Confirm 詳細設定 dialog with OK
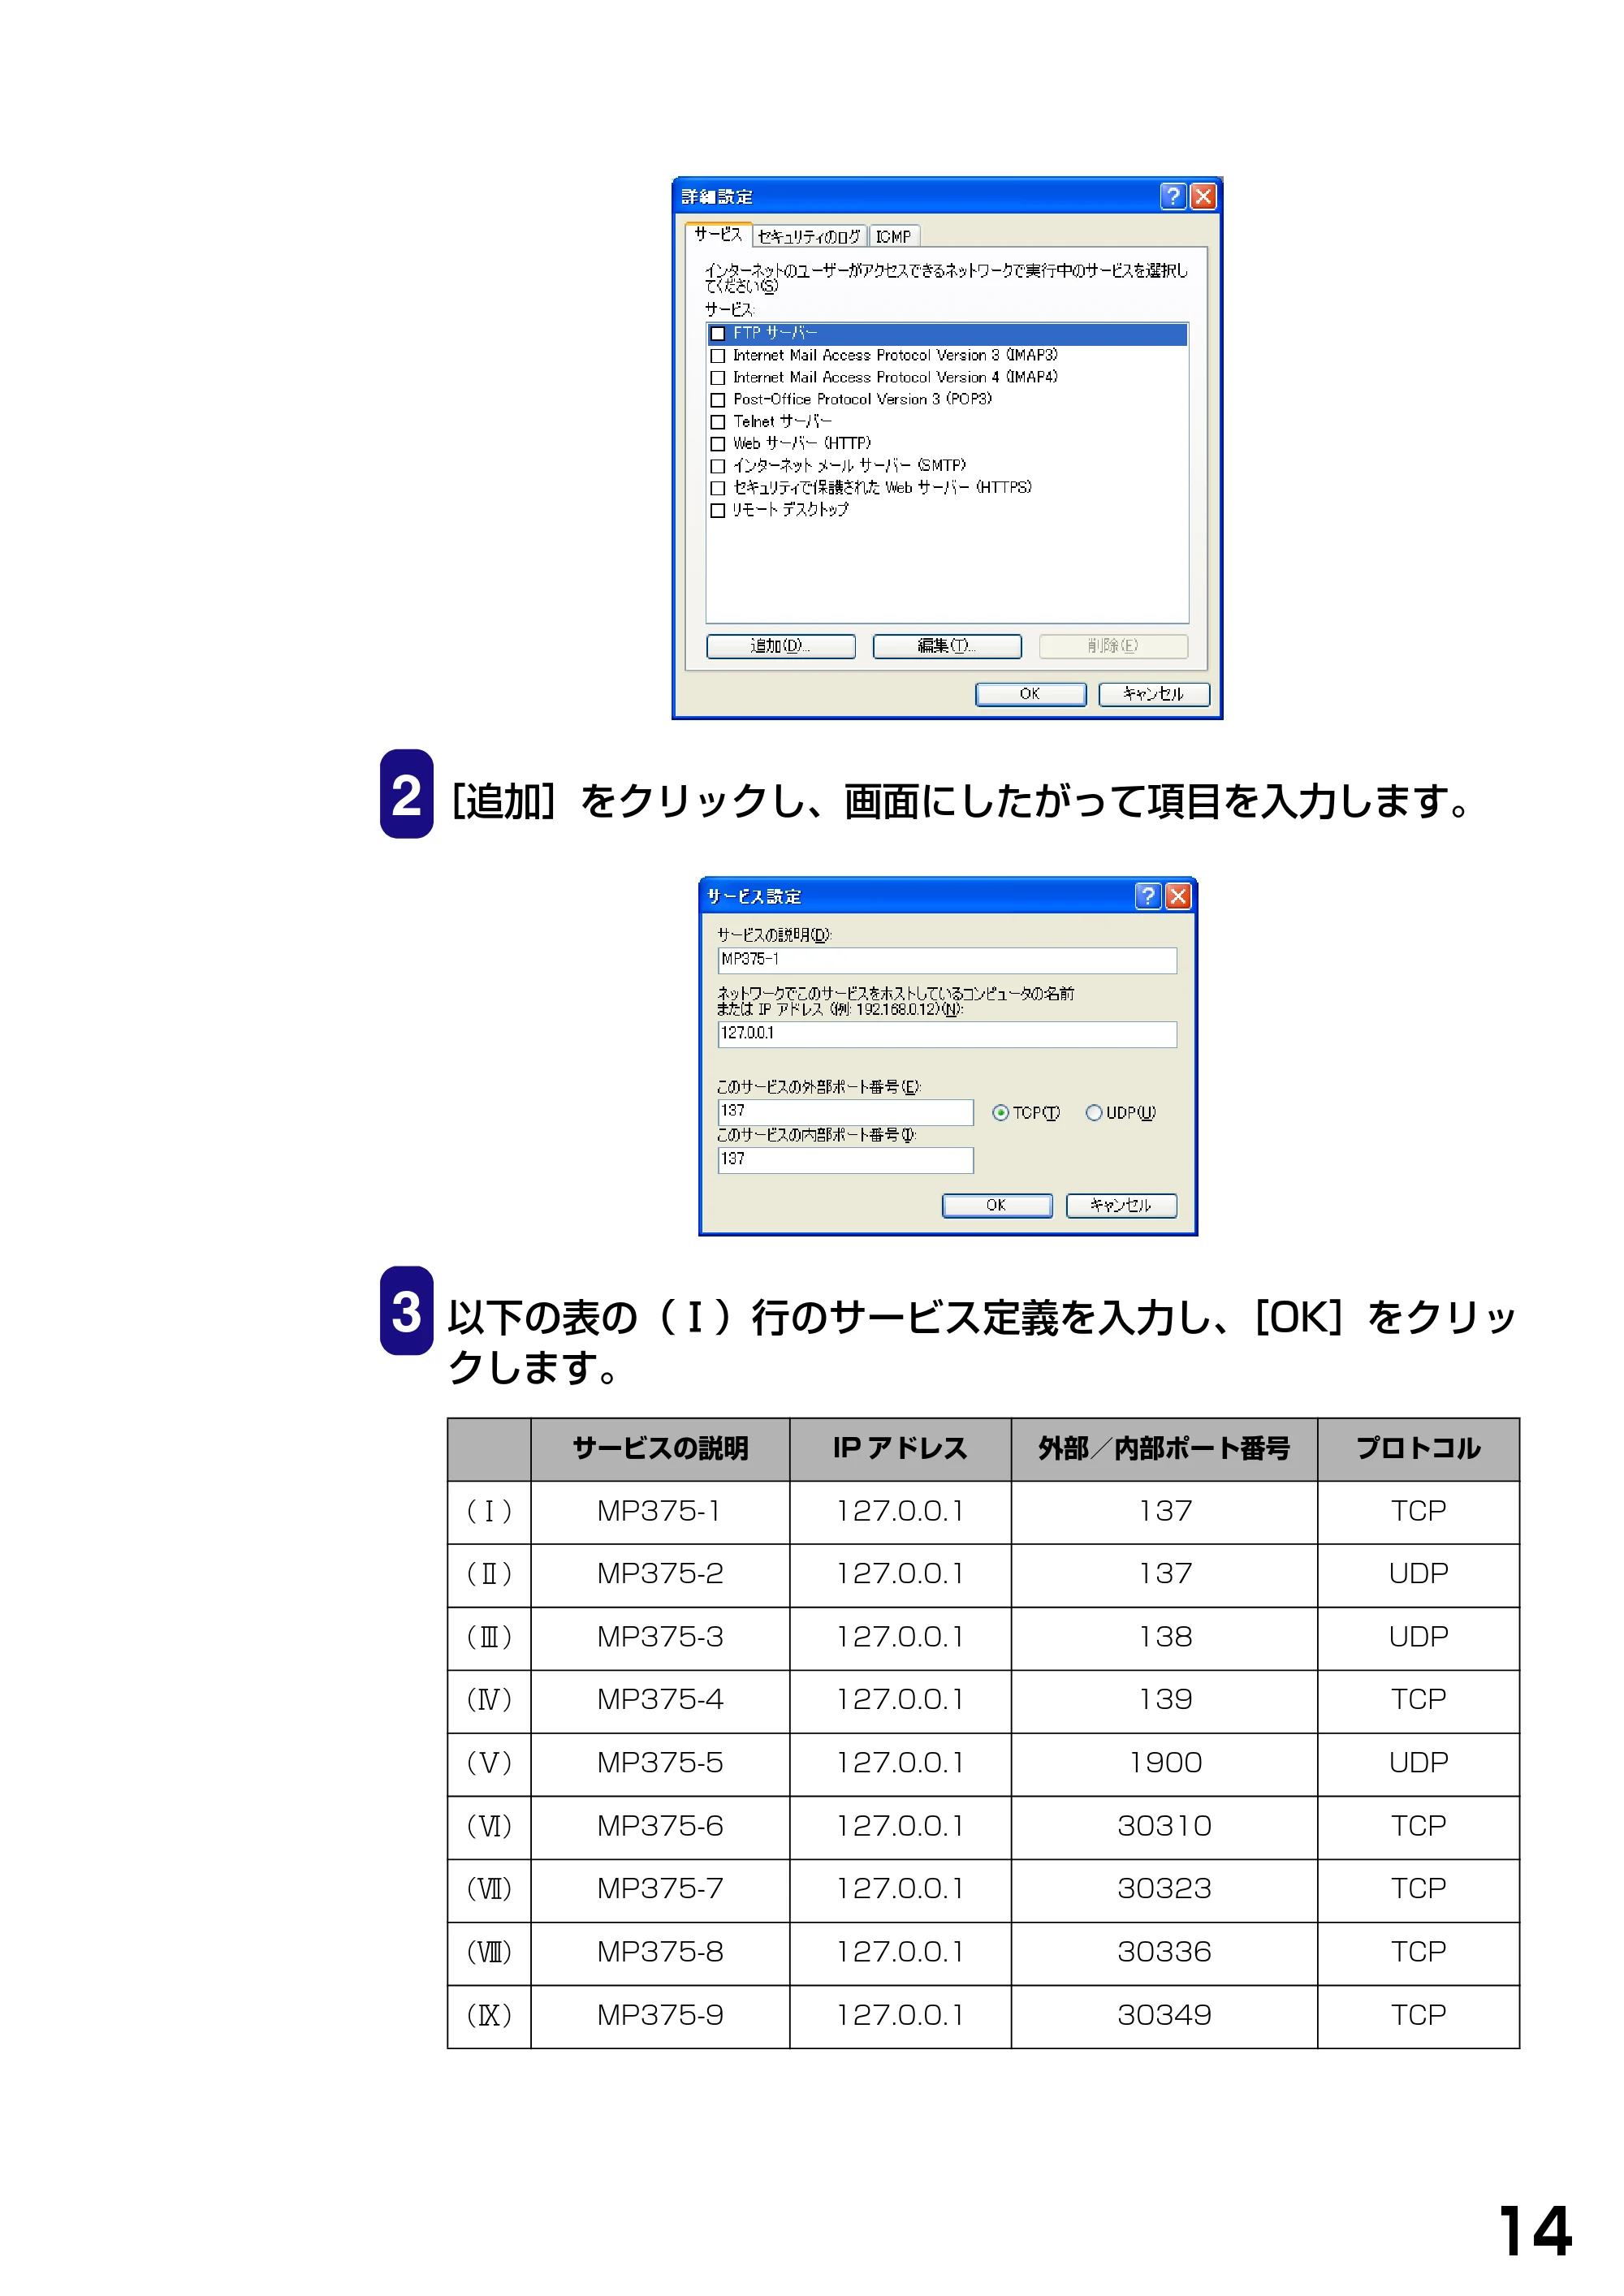The height and width of the screenshot is (2296, 1624). pyautogui.click(x=1030, y=694)
